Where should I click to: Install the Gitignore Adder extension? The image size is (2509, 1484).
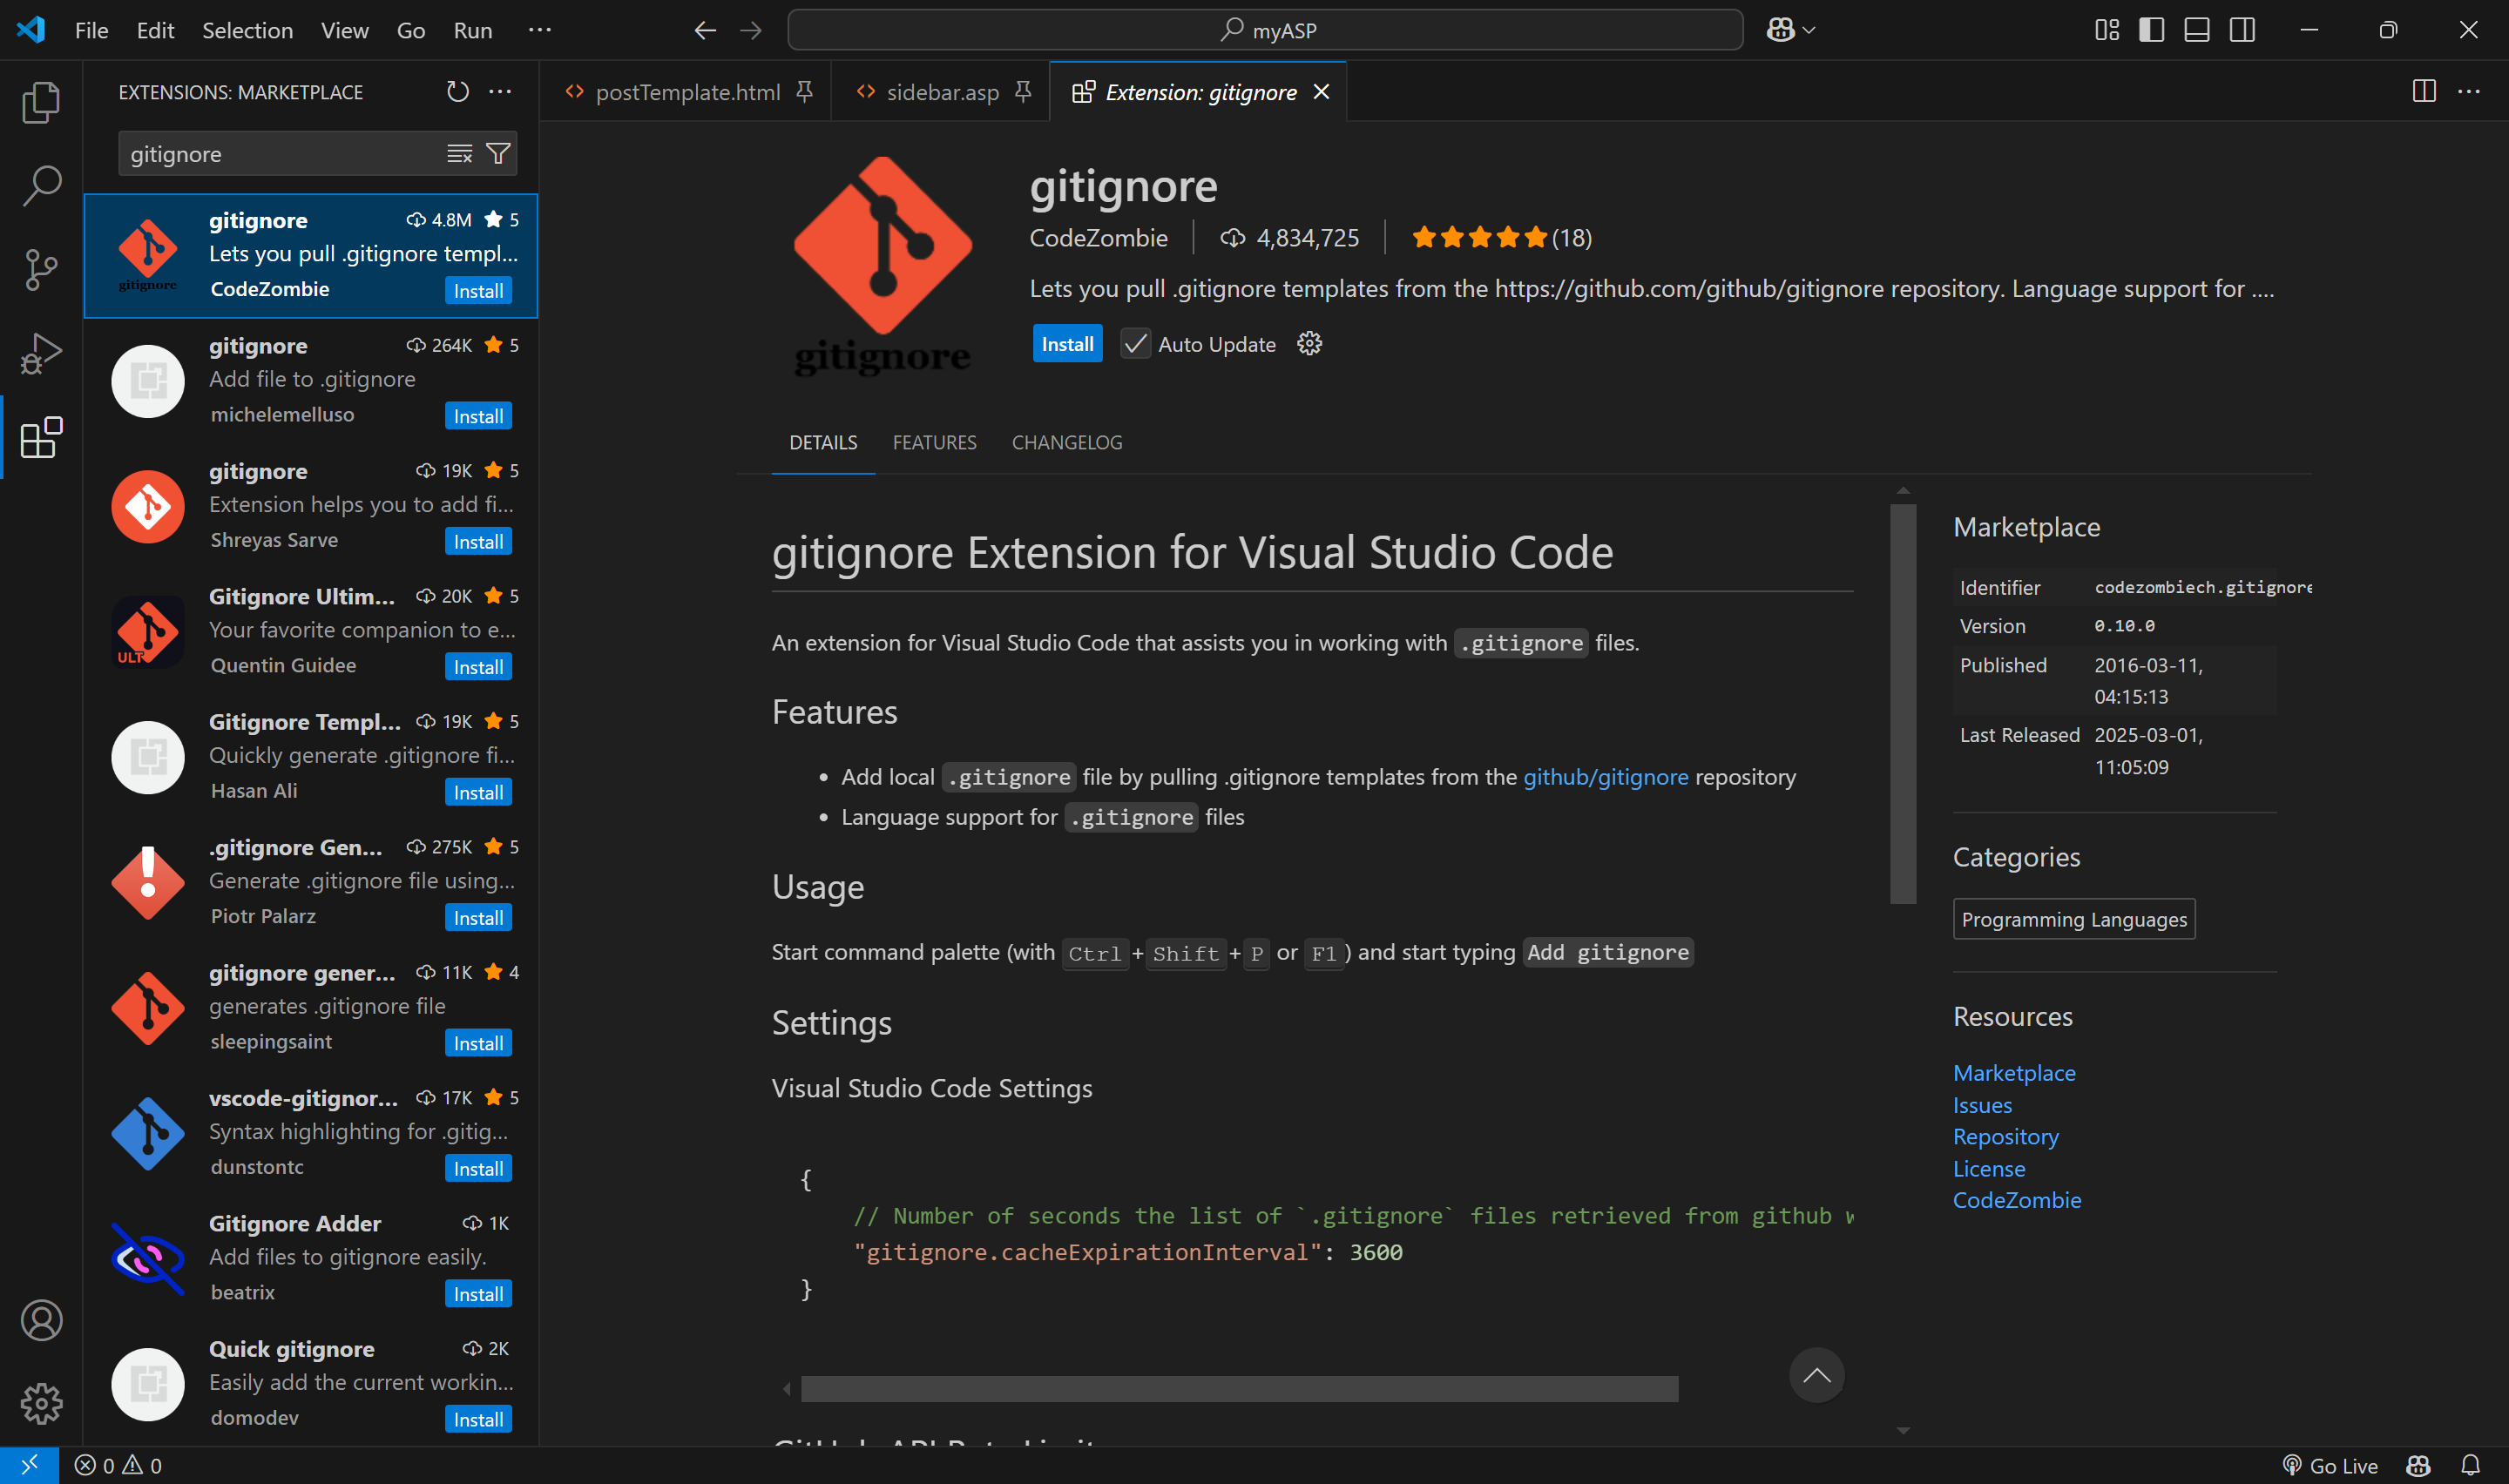478,1294
